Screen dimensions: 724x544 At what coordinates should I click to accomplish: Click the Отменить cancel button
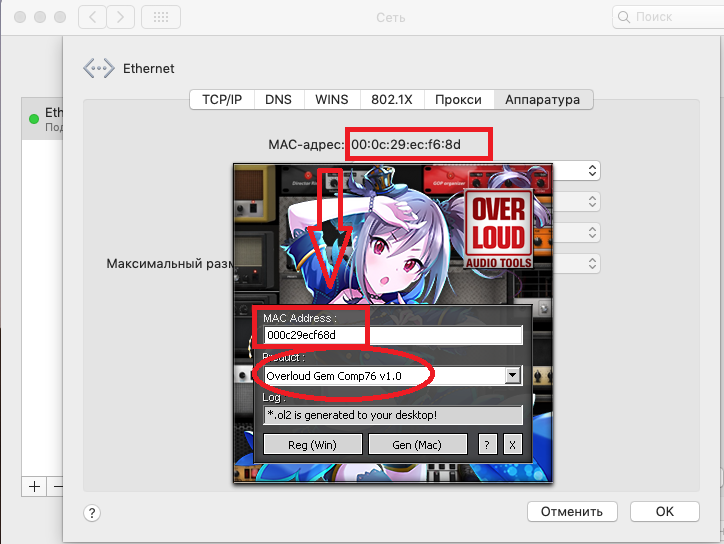tap(572, 511)
